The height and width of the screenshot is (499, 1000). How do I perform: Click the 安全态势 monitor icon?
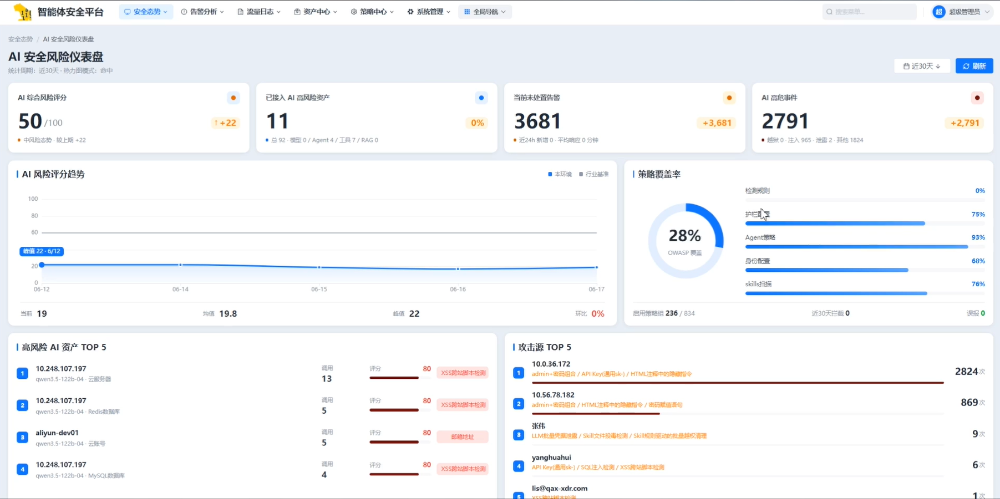click(x=127, y=12)
